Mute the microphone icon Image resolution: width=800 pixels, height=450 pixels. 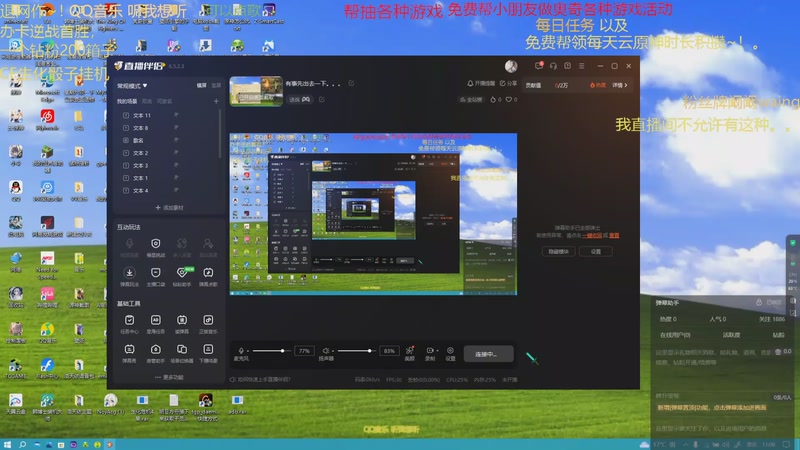pyautogui.click(x=241, y=351)
